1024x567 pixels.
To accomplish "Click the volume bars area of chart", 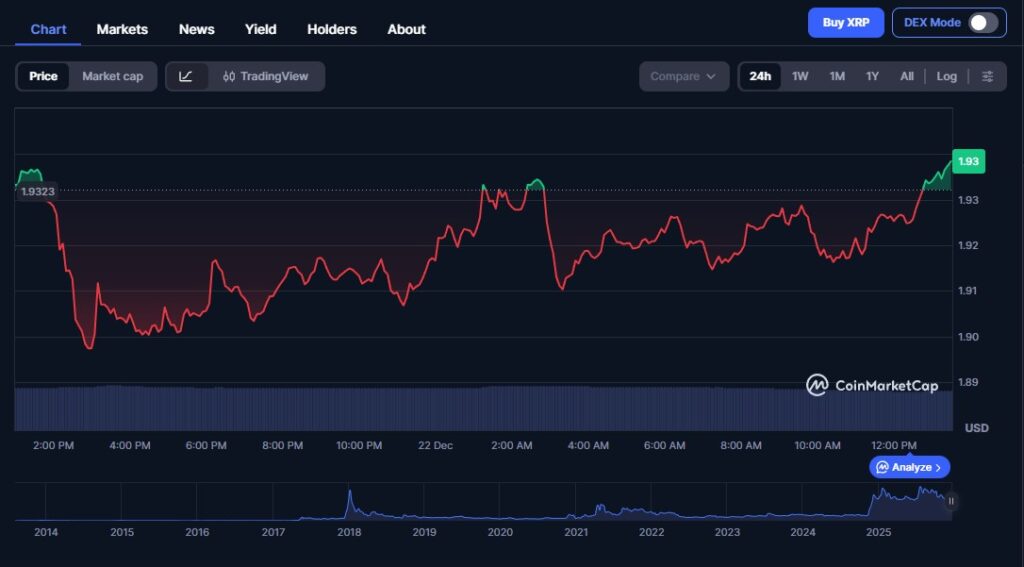I will [483, 408].
